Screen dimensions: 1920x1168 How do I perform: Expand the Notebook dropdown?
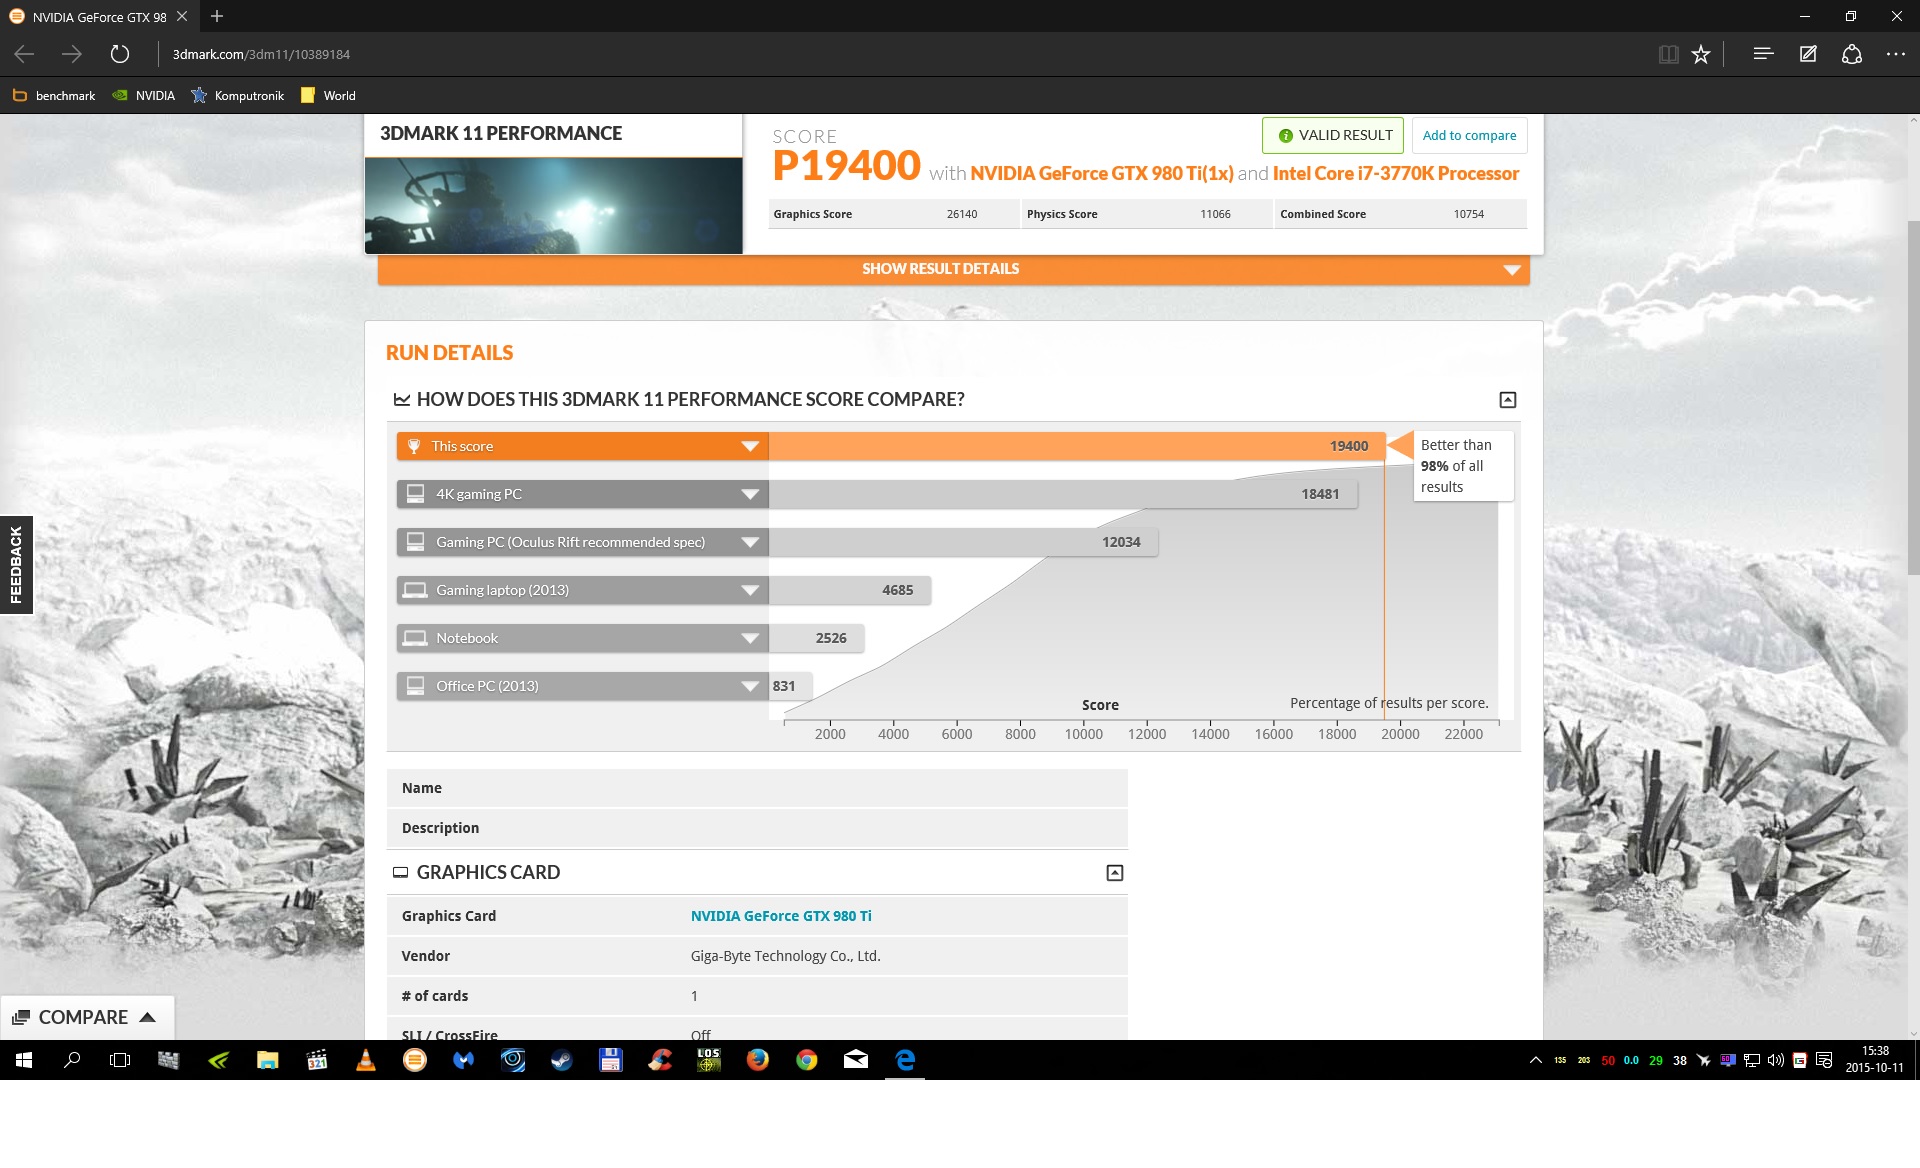click(x=750, y=638)
